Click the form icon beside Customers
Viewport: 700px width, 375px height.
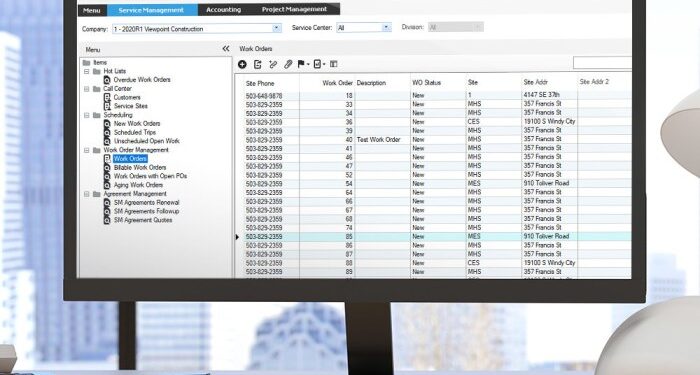[107, 97]
